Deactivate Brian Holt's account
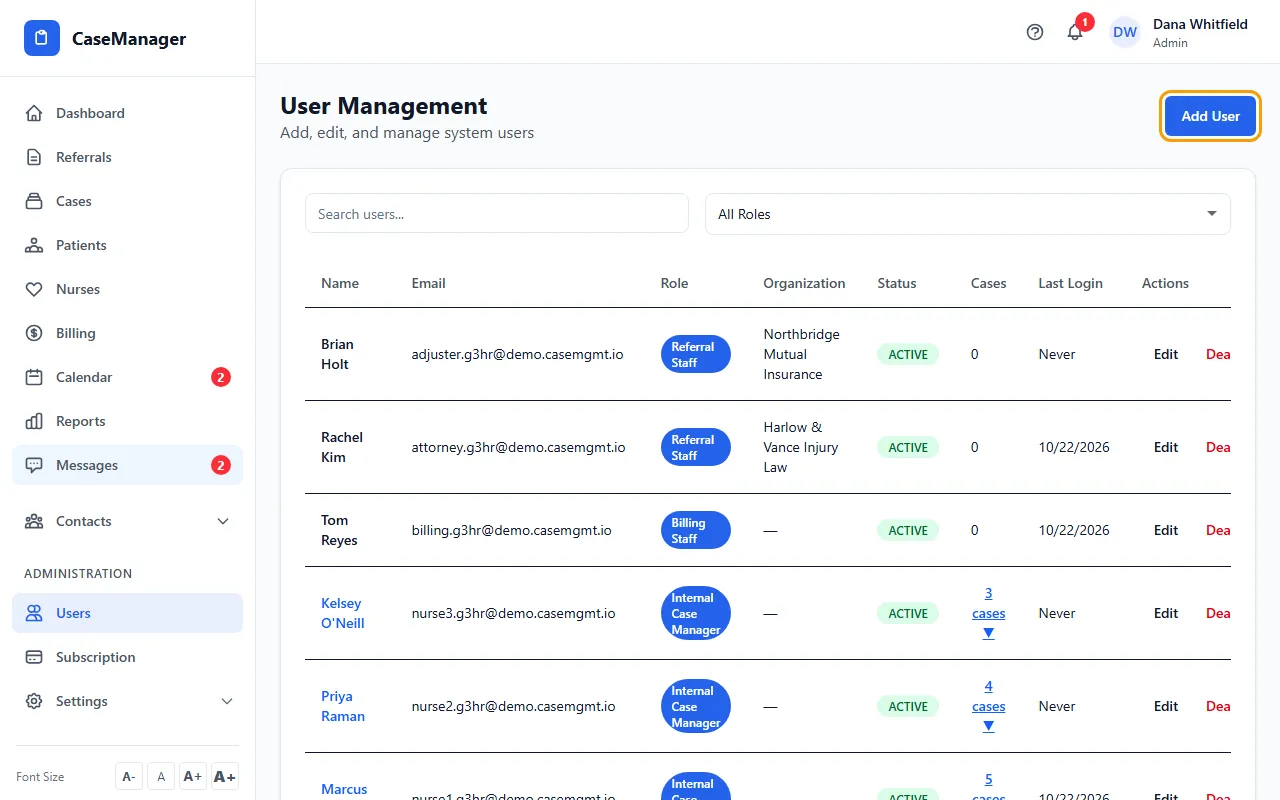 click(x=1218, y=354)
